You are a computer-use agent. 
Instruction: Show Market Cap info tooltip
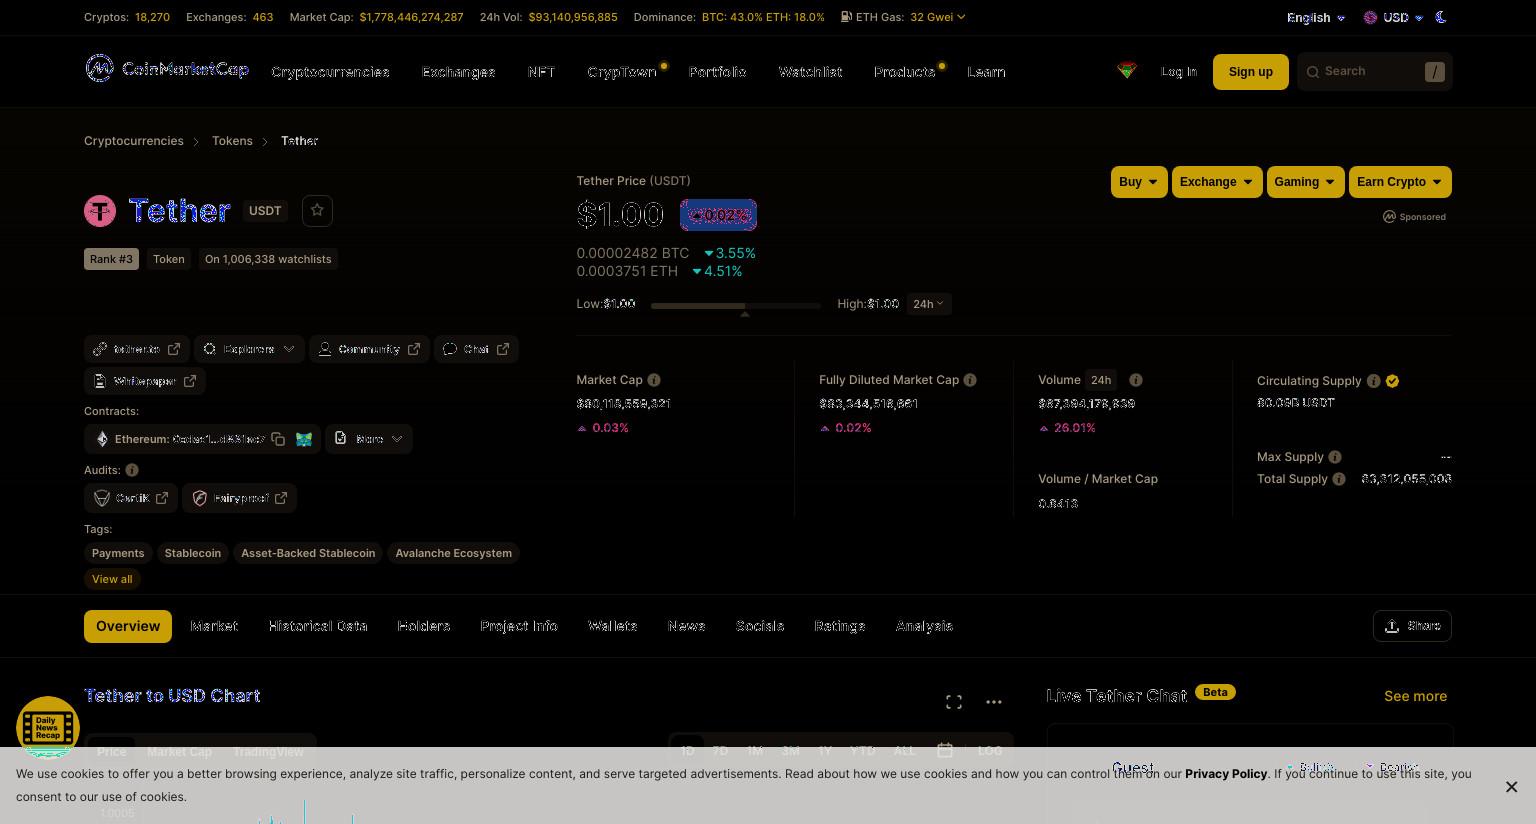pyautogui.click(x=654, y=380)
